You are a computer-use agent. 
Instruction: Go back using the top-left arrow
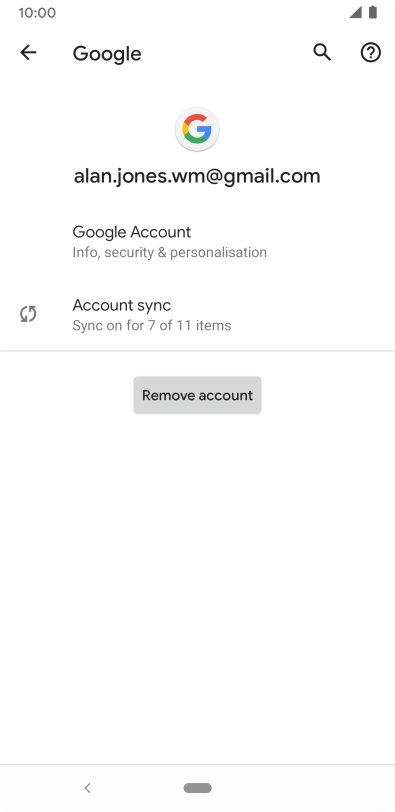tap(28, 52)
